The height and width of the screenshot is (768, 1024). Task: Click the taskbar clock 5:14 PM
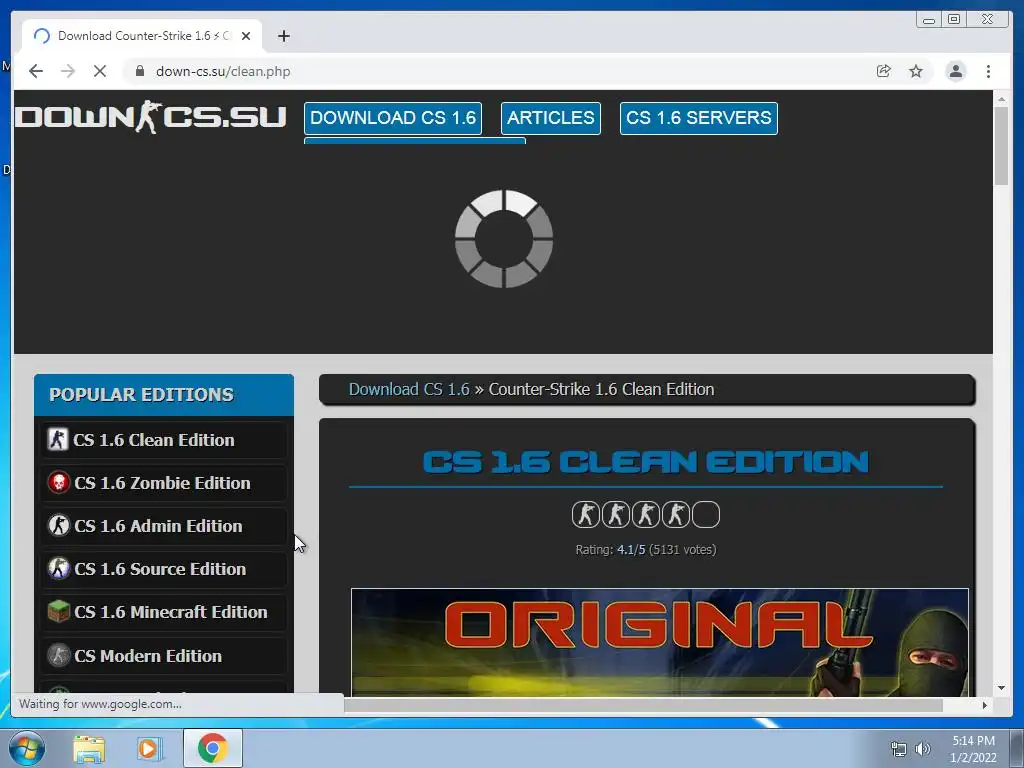[973, 749]
